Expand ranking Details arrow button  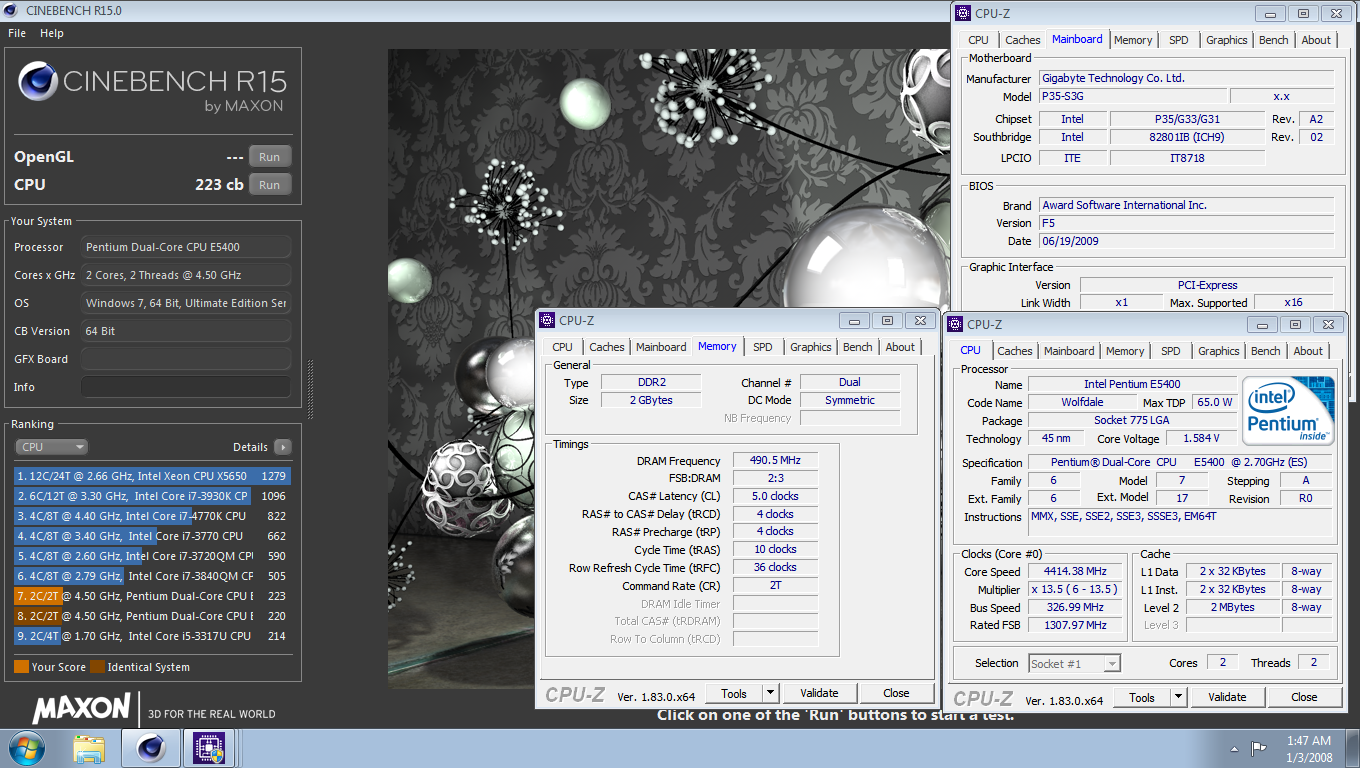tap(283, 447)
